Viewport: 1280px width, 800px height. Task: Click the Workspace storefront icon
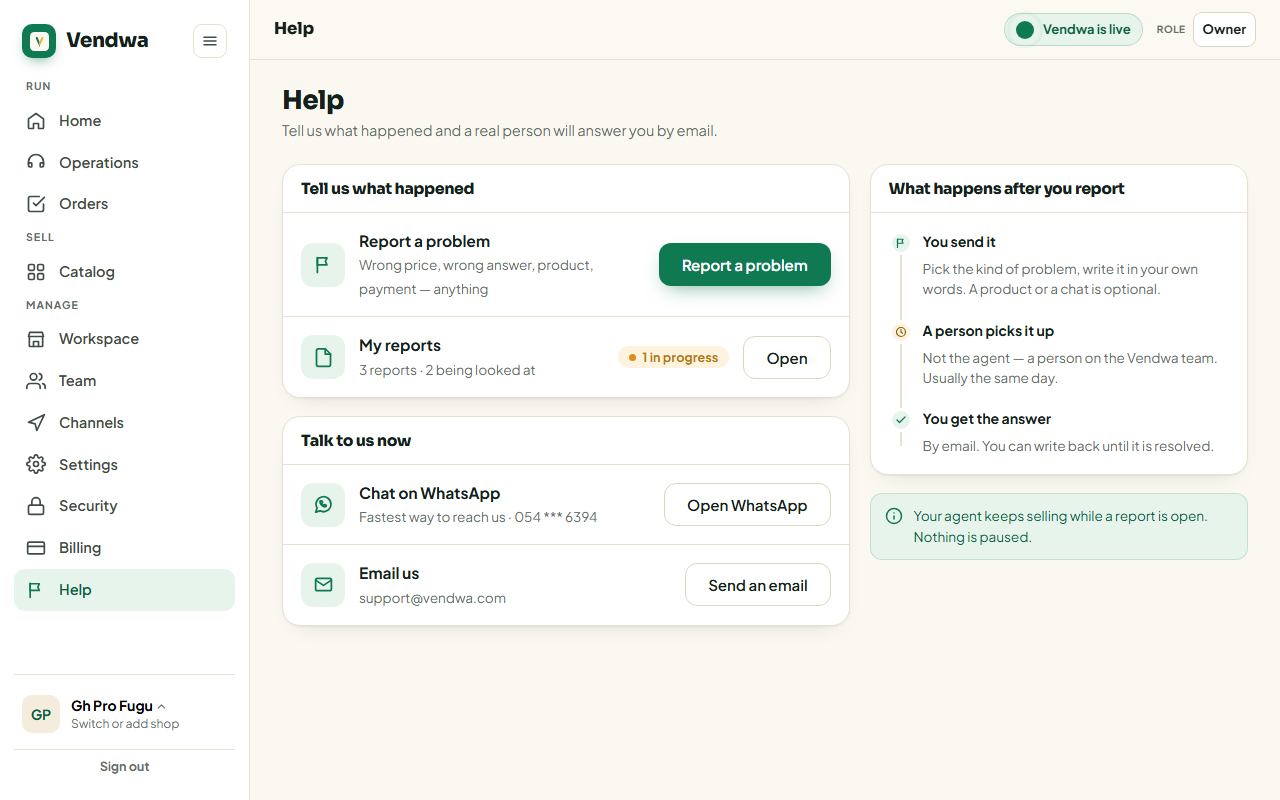point(36,339)
